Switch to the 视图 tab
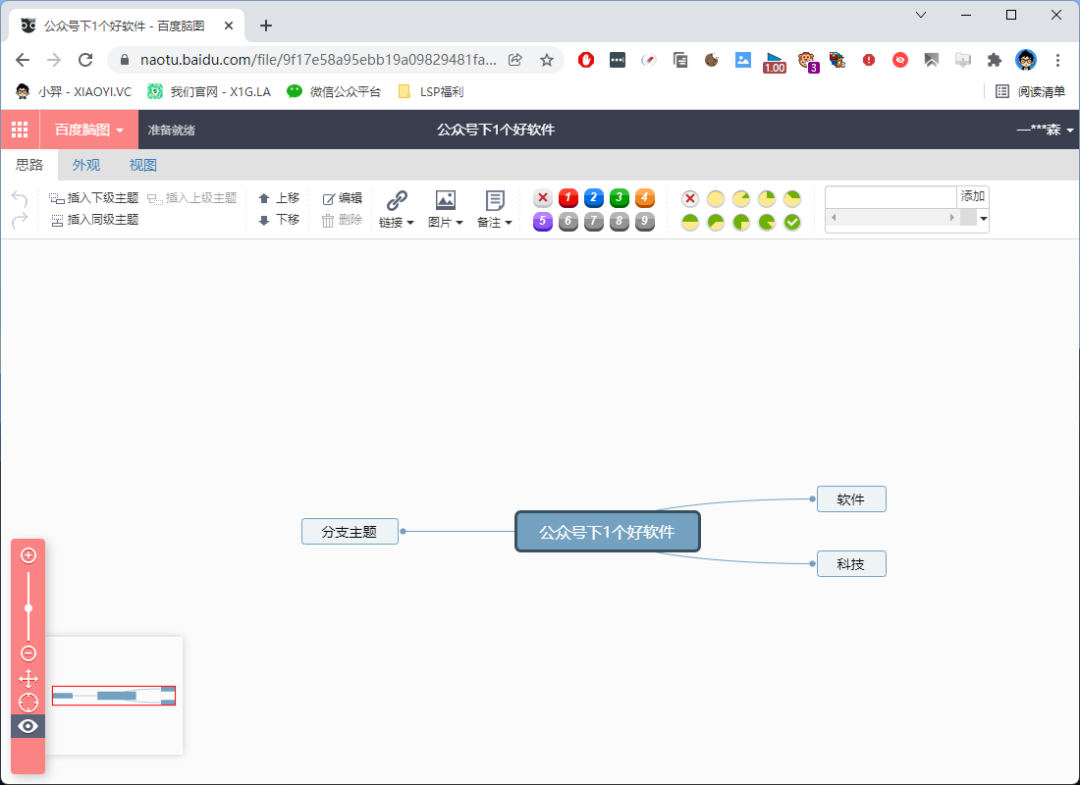1080x785 pixels. tap(143, 165)
